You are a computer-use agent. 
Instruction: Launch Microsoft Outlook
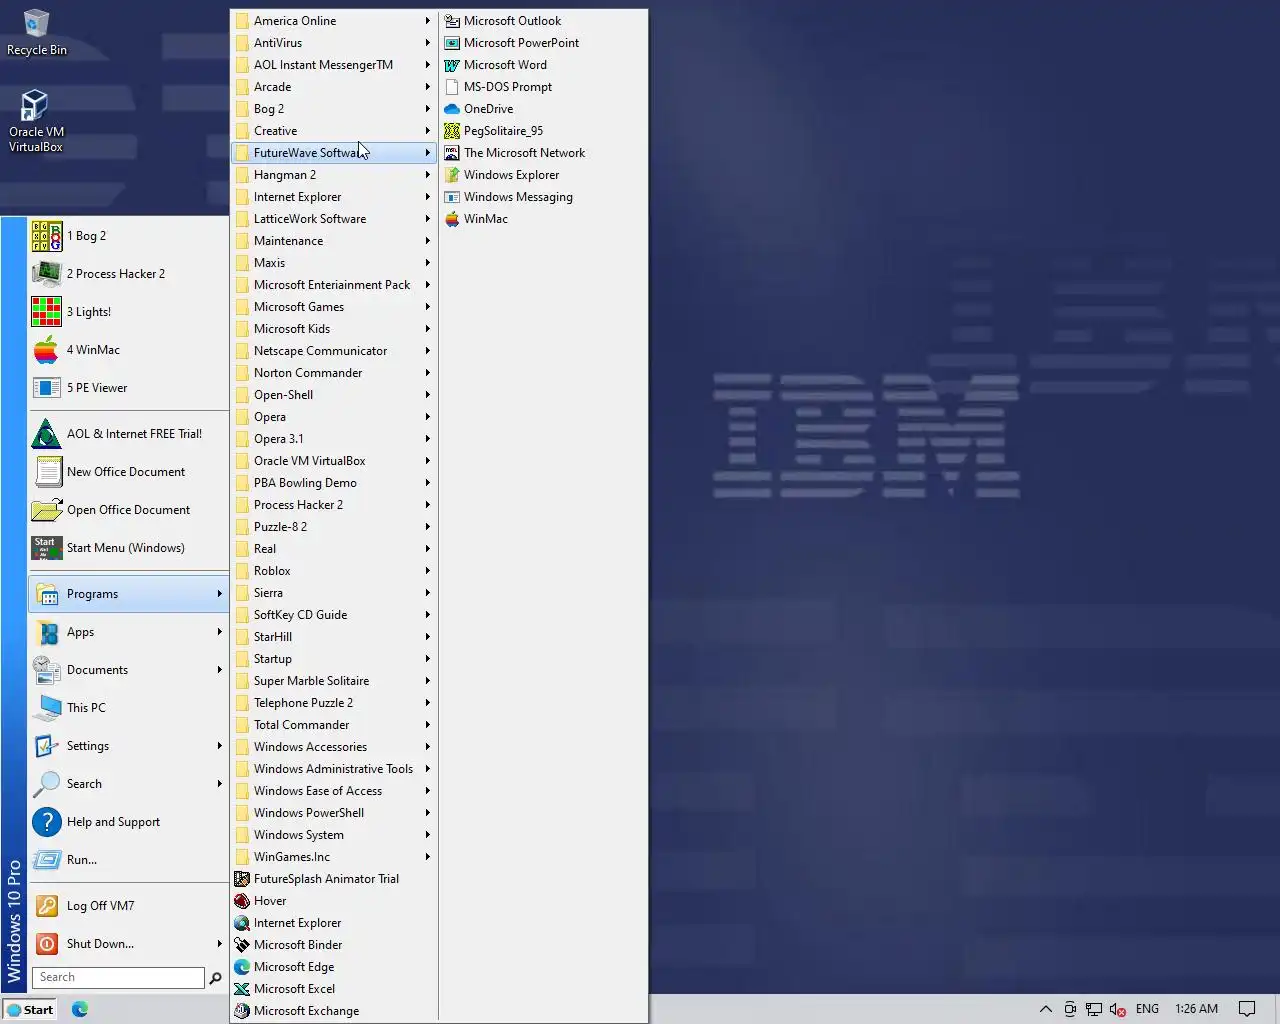pyautogui.click(x=543, y=21)
